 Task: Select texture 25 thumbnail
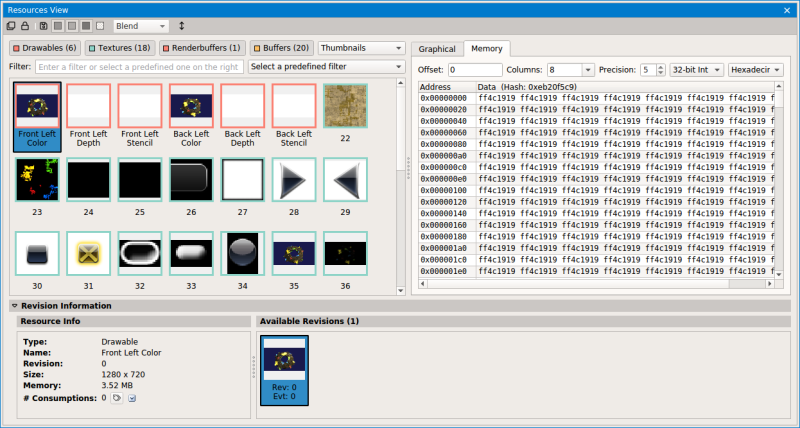click(x=140, y=187)
